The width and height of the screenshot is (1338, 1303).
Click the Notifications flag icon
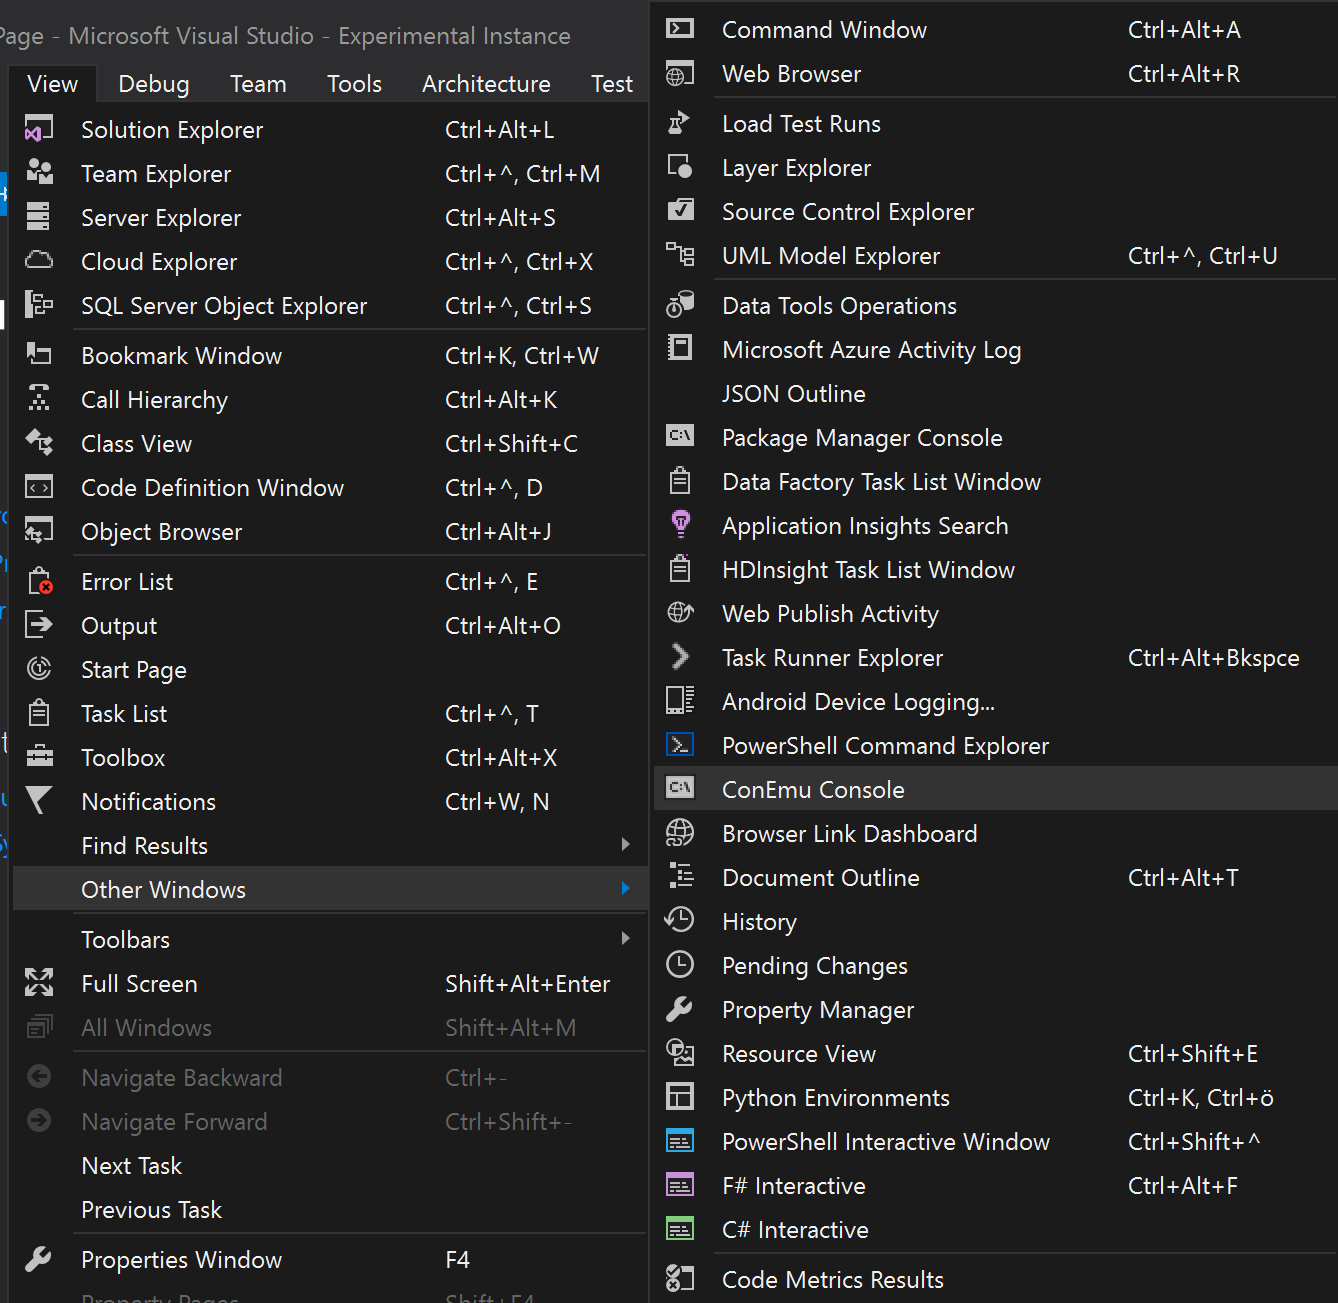pos(39,802)
